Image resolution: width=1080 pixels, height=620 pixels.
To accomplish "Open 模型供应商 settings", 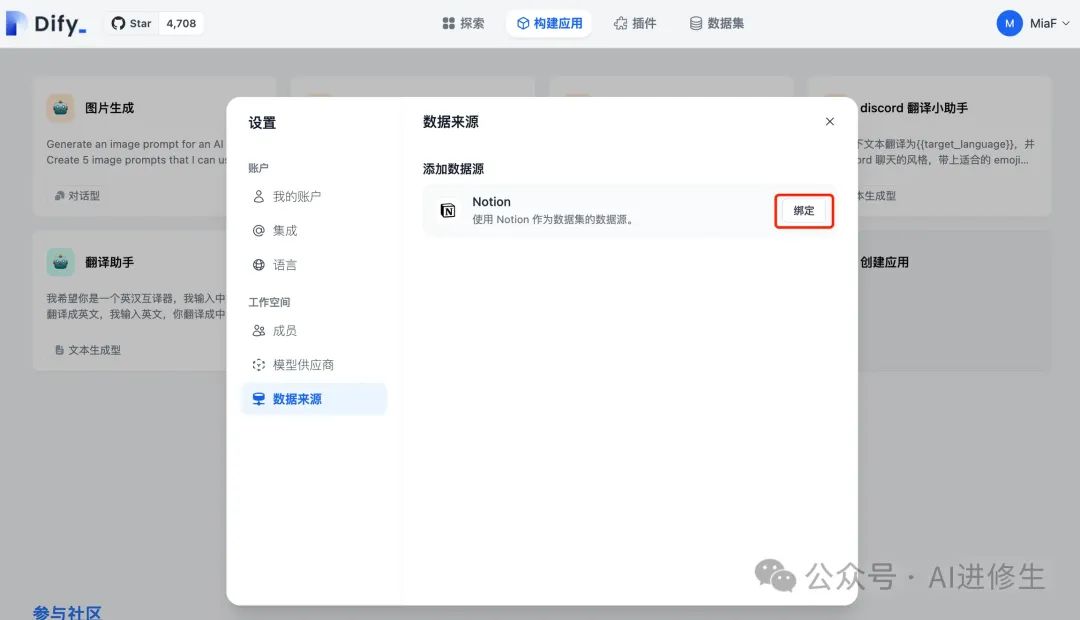I will coord(314,364).
